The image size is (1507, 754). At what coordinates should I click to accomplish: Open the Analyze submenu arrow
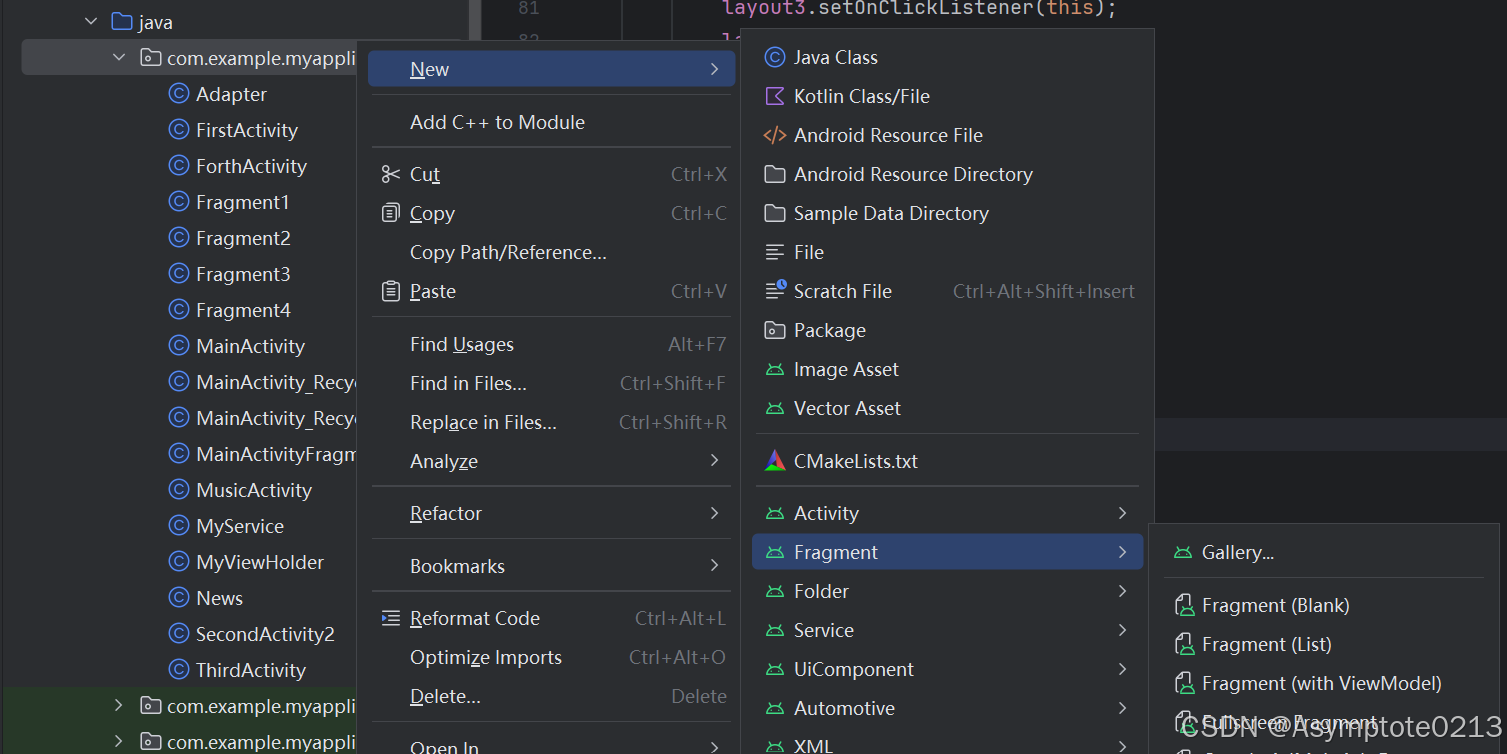click(714, 461)
